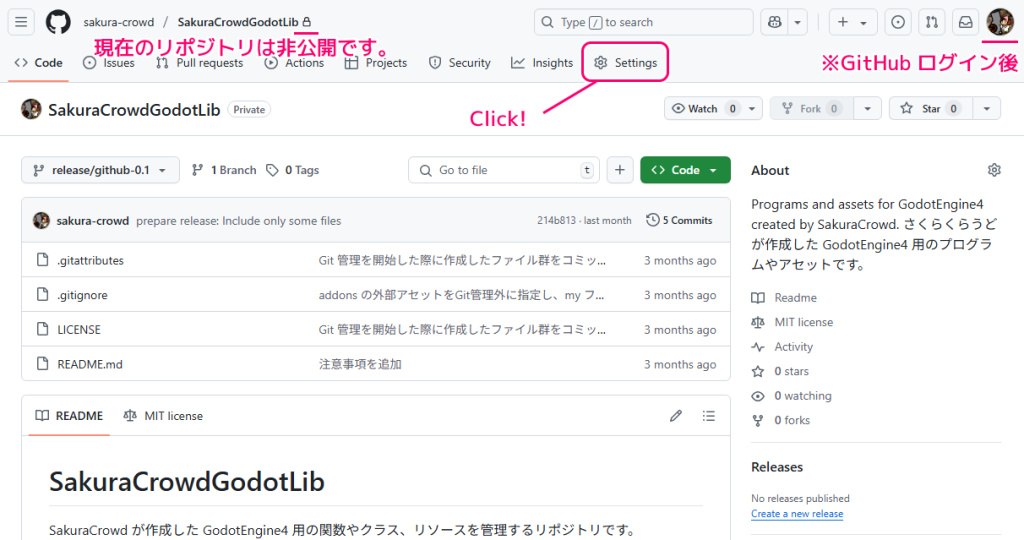The width and height of the screenshot is (1024, 540).
Task: Open the notifications inbox icon
Action: click(x=964, y=22)
